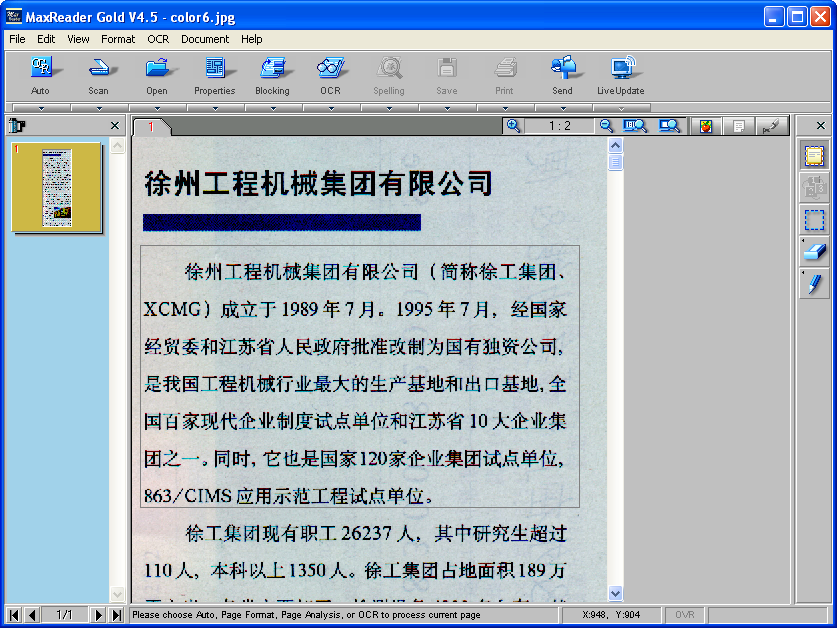
Task: Close the thumbnail panel
Action: [x=115, y=125]
